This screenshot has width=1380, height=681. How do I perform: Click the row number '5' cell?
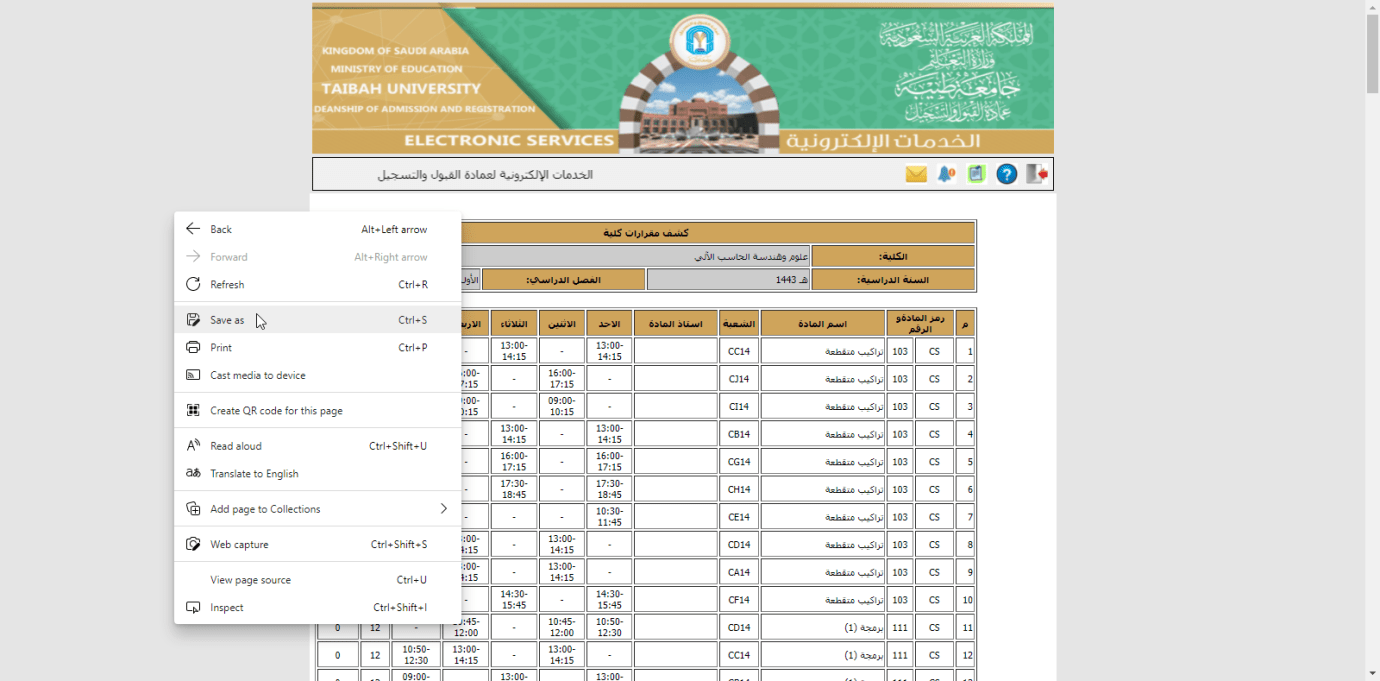[x=966, y=462]
